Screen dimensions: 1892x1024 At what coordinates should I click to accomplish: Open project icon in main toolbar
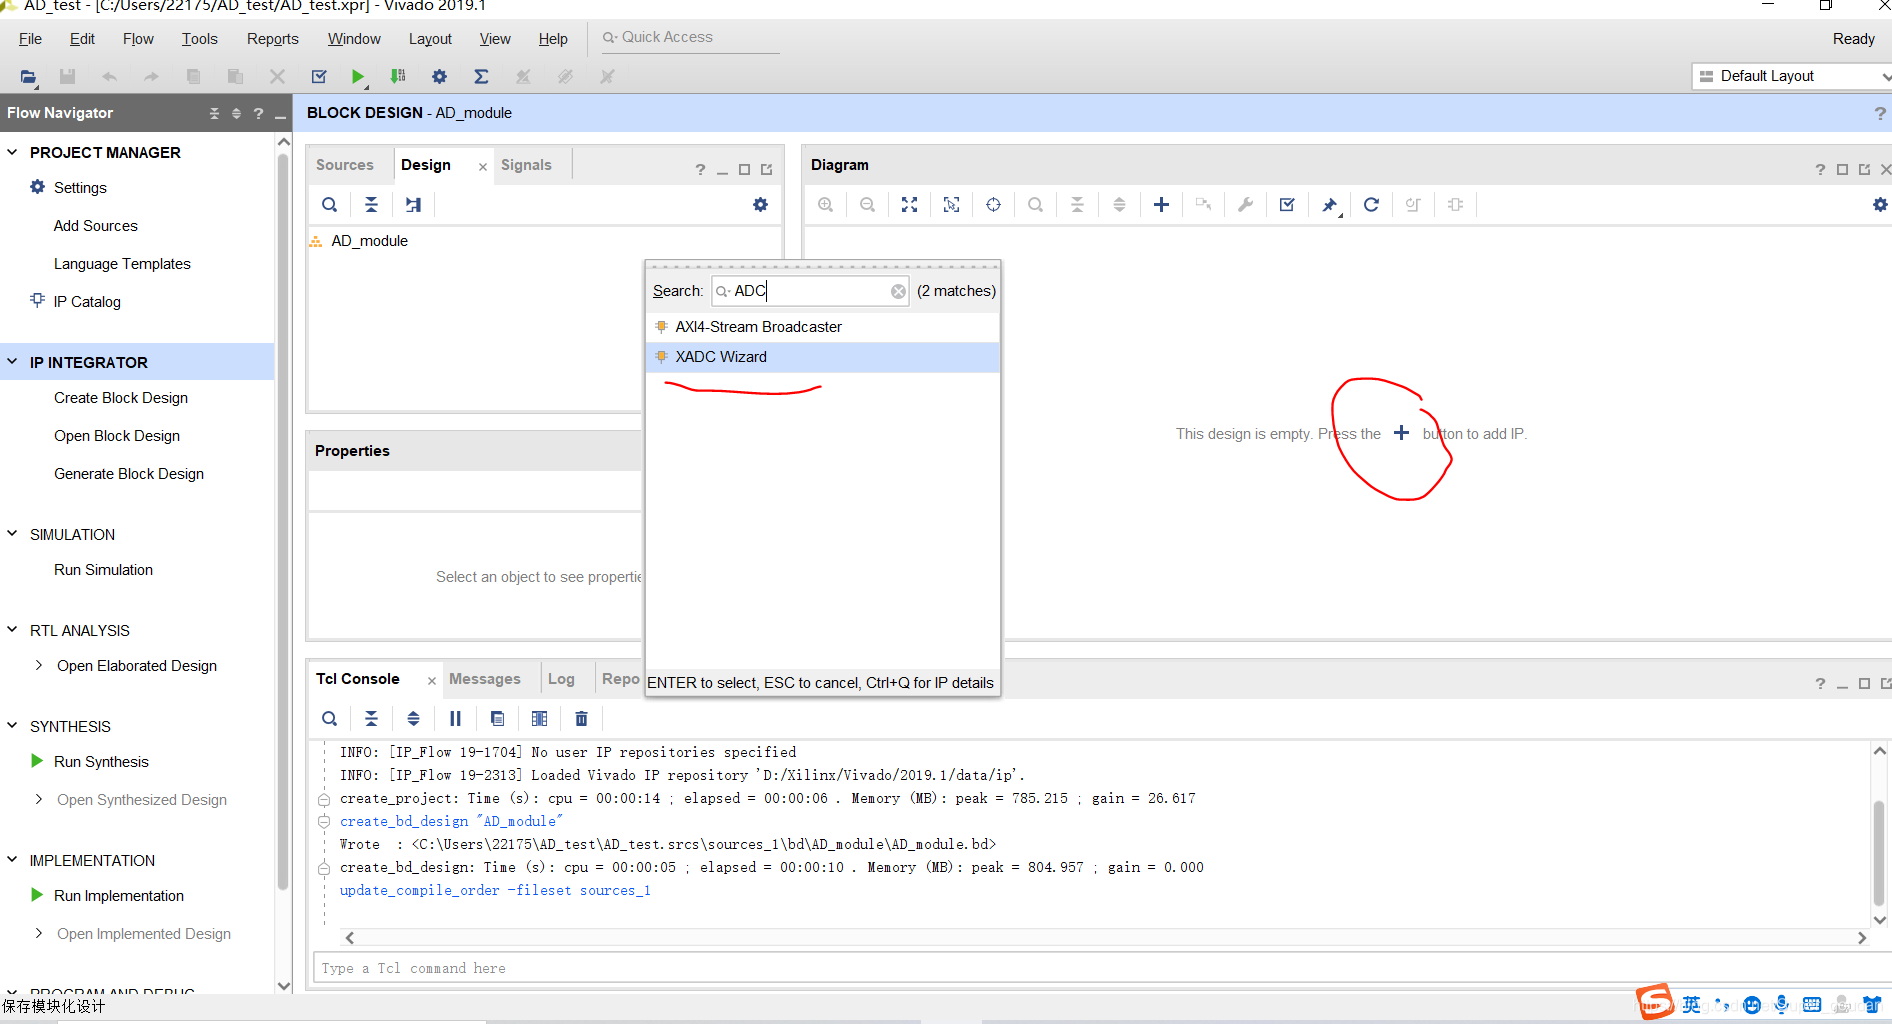pos(28,76)
